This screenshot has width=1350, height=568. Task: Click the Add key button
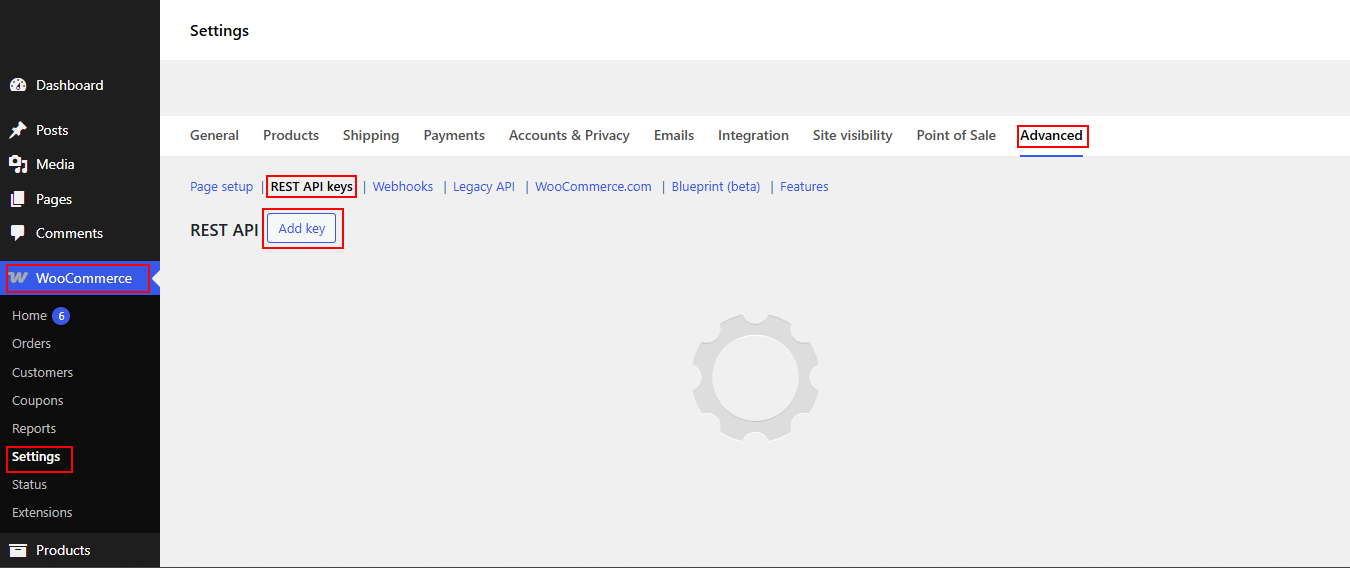tap(302, 229)
